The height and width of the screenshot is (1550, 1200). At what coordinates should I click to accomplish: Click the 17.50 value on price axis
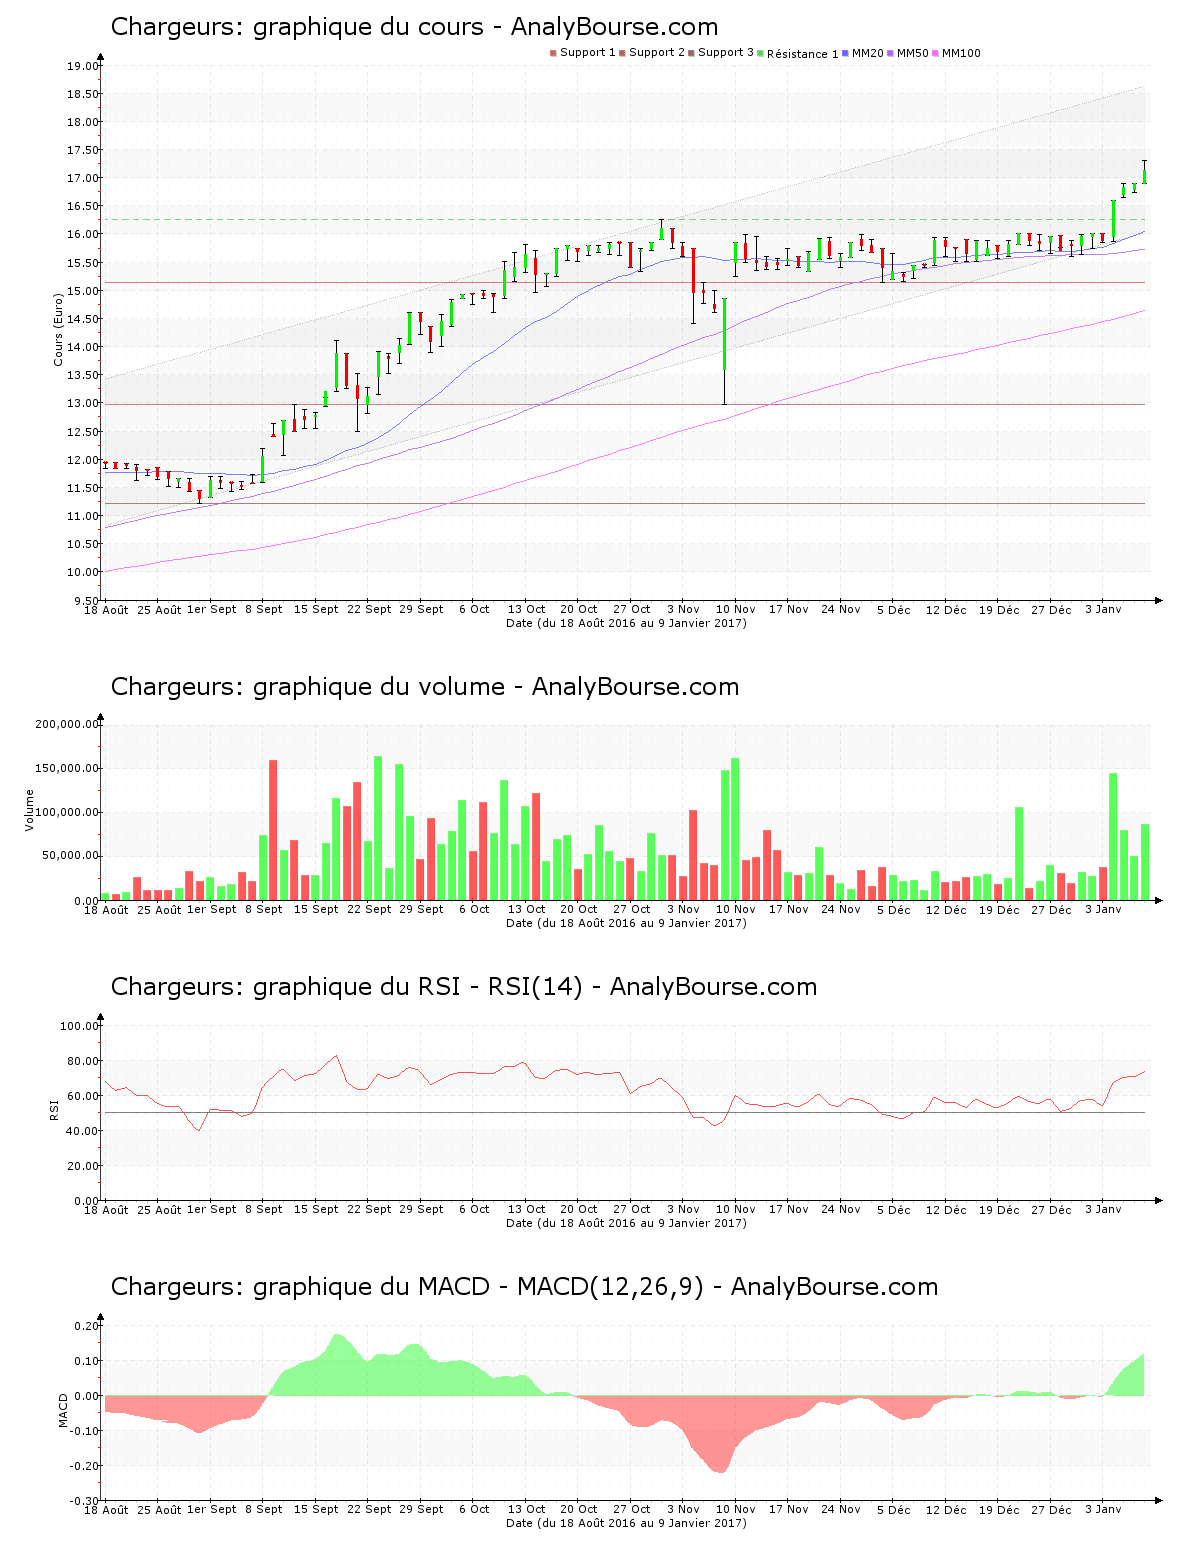82,150
